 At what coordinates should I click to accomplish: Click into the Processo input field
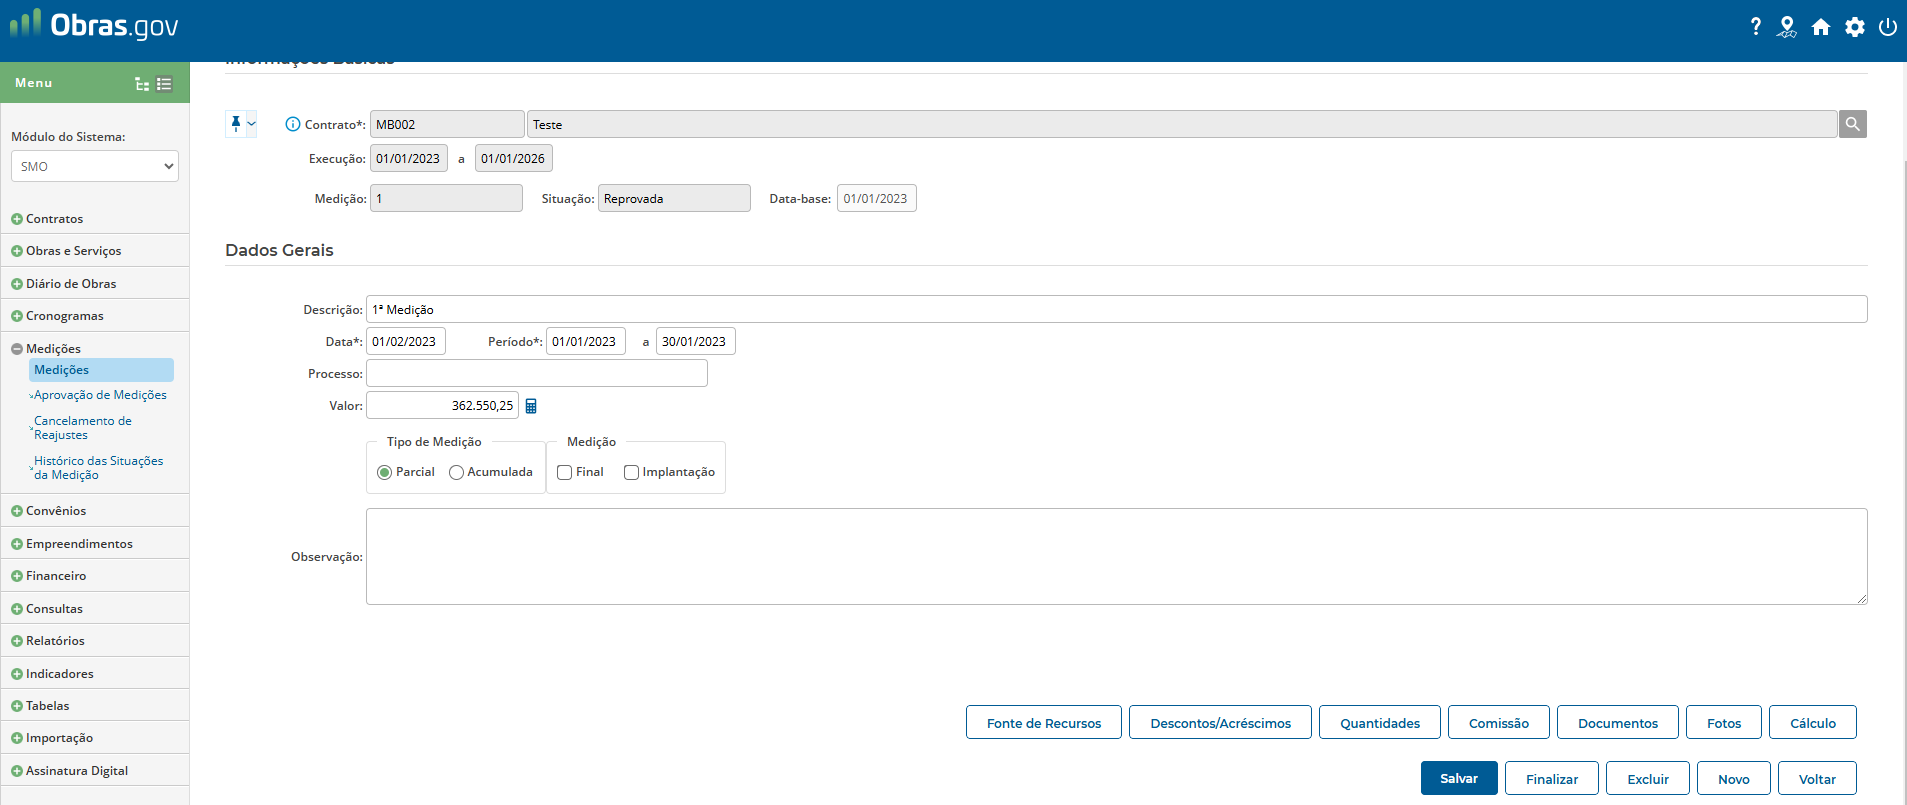pyautogui.click(x=537, y=374)
